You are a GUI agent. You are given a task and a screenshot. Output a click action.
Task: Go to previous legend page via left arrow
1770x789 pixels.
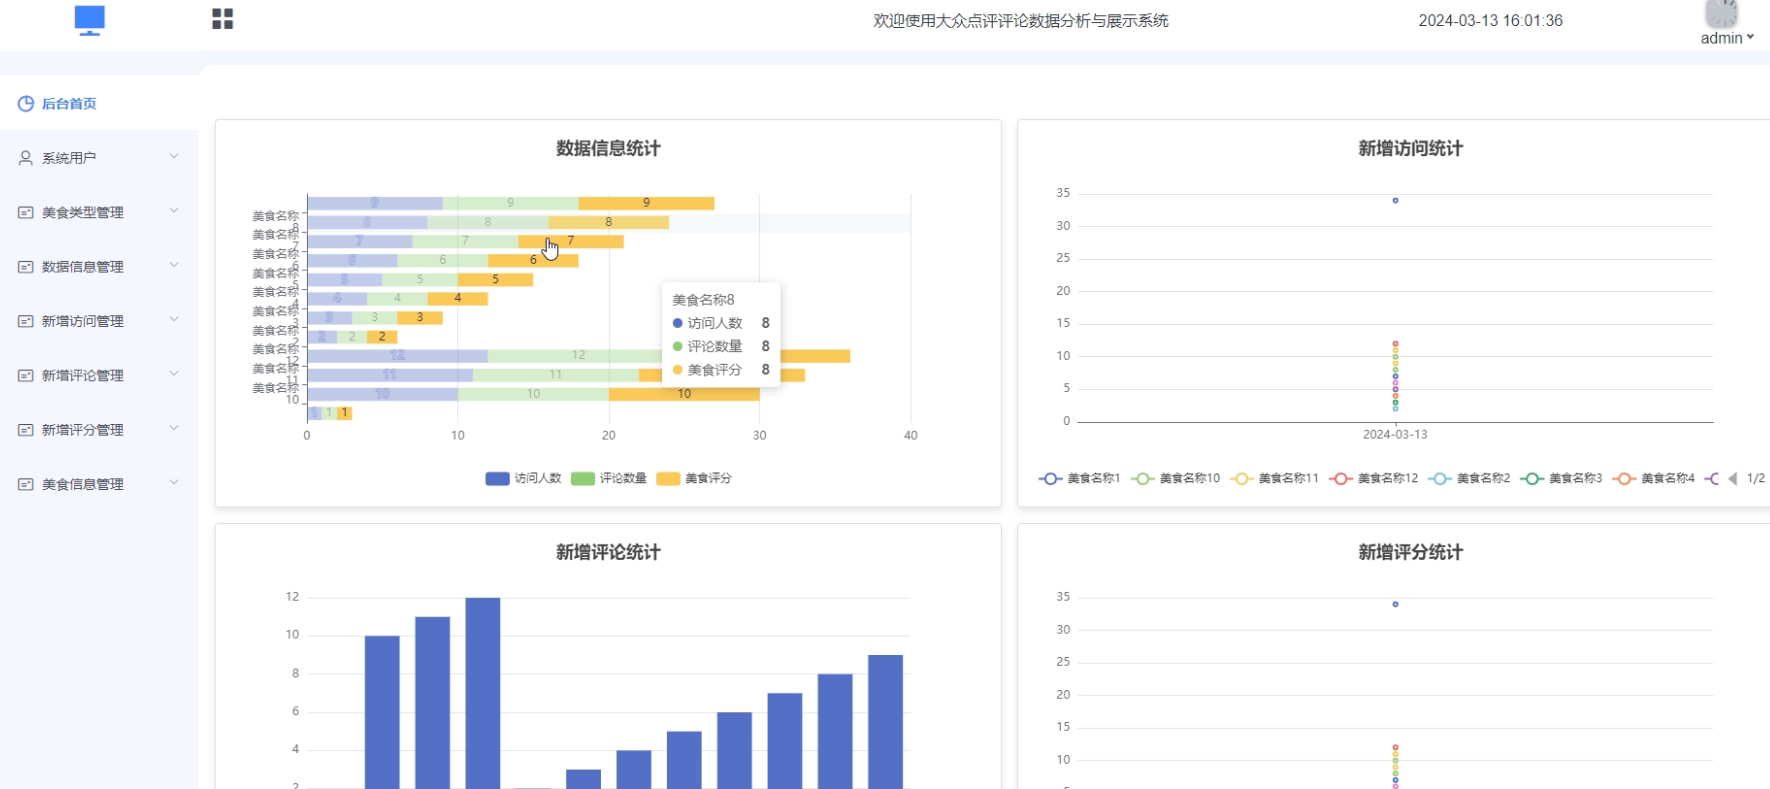coord(1733,478)
